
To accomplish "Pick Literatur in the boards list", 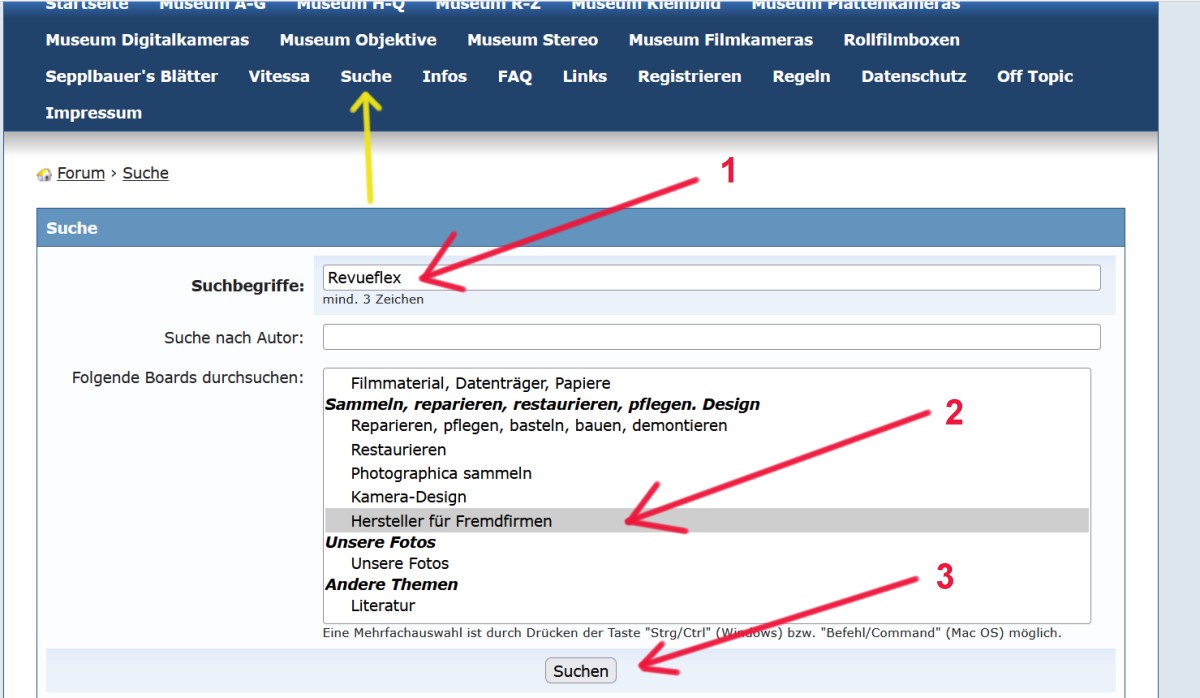I will click(x=383, y=605).
